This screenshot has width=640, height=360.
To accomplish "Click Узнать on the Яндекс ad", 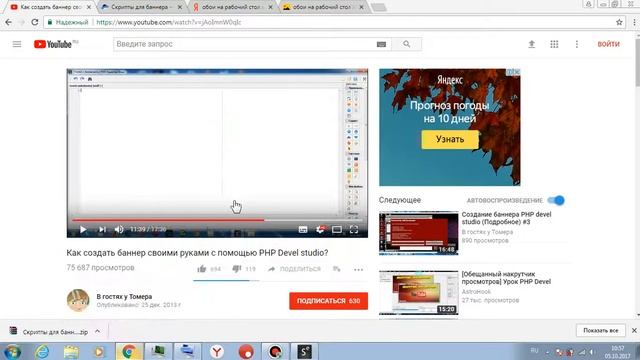I will click(x=450, y=139).
